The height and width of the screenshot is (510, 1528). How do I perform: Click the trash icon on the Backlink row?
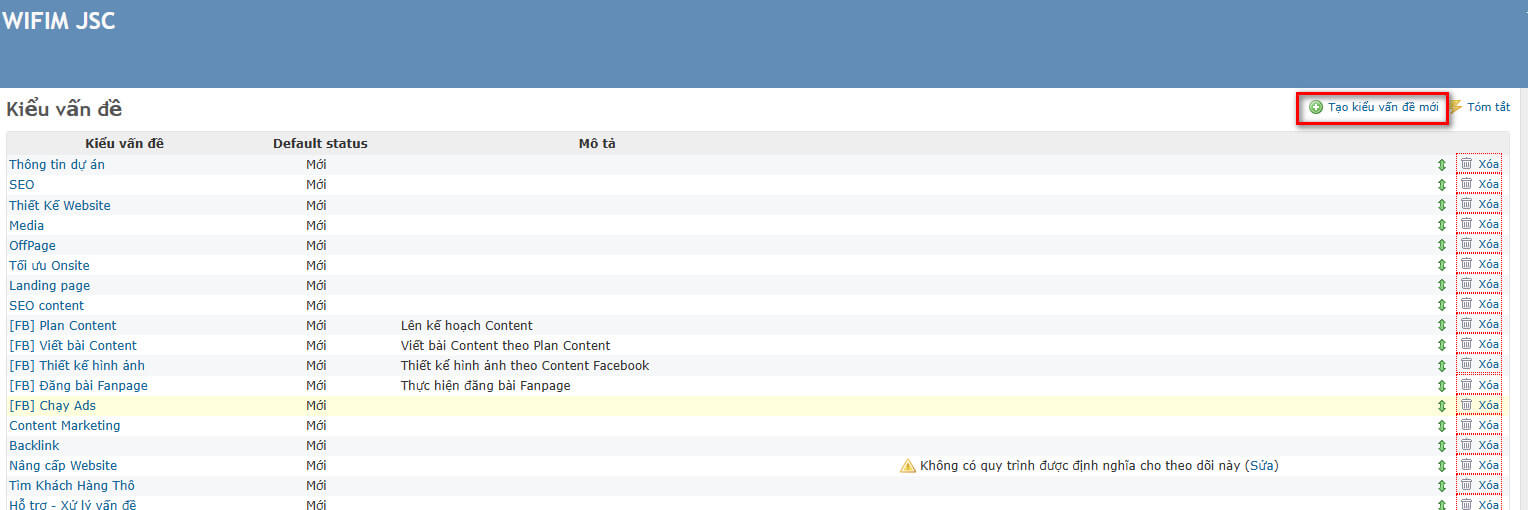pyautogui.click(x=1466, y=444)
